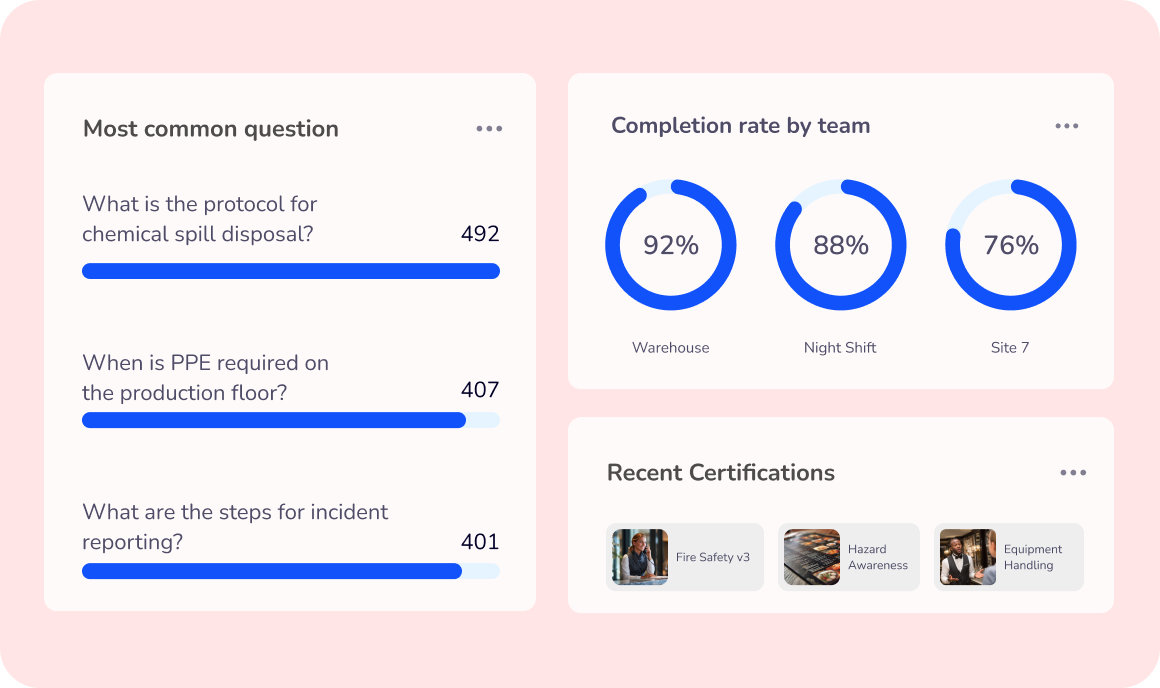Open the Equipment Handling certification thumbnail
This screenshot has width=1160, height=688.
tap(968, 557)
